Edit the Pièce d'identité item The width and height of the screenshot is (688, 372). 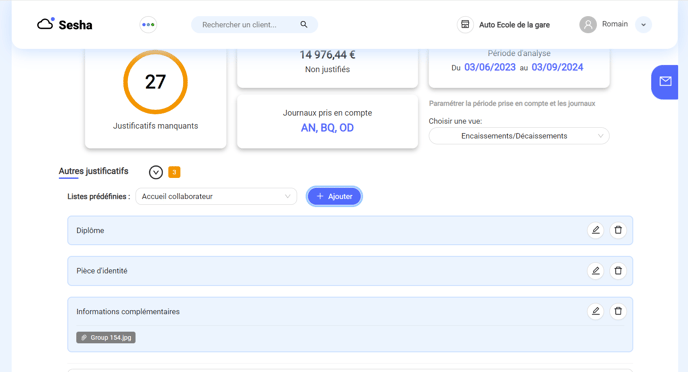coord(595,271)
